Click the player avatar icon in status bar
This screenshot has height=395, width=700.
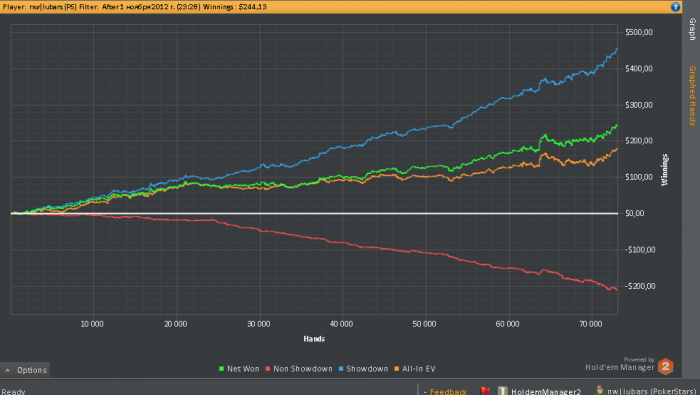pyautogui.click(x=600, y=390)
